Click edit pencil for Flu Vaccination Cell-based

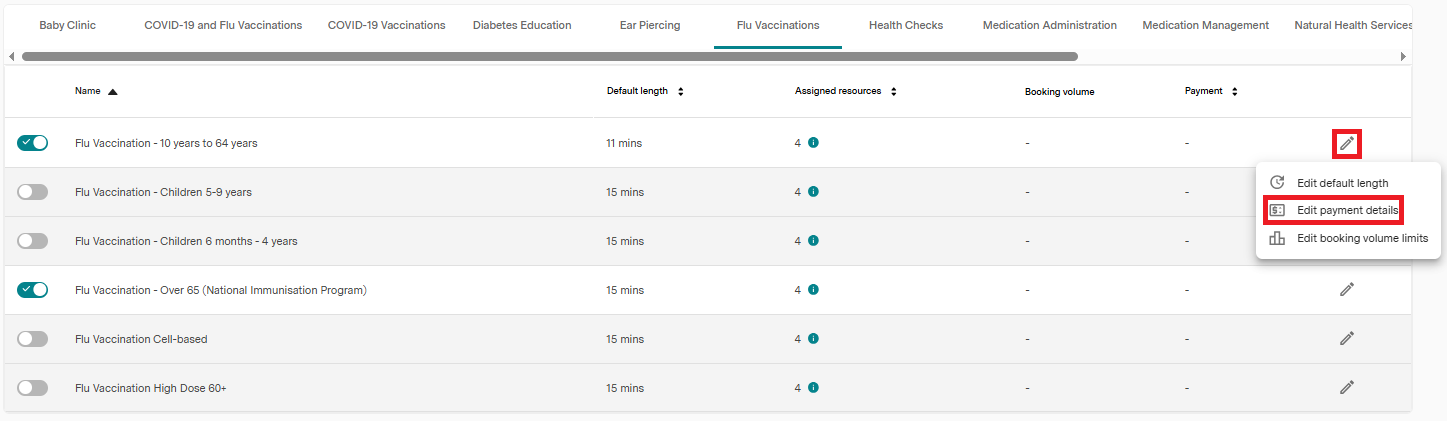[1347, 339]
